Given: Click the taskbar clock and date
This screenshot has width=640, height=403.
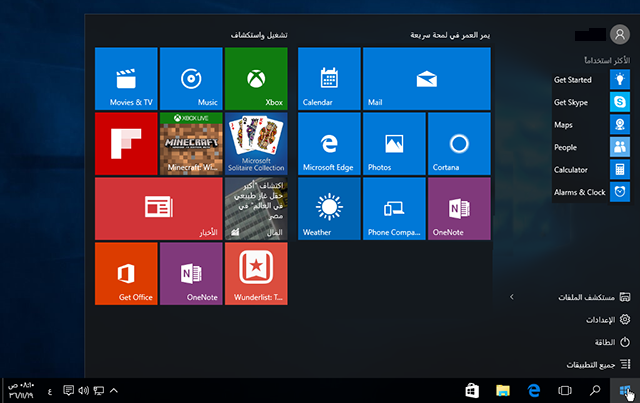Looking at the screenshot, I should pos(21,391).
